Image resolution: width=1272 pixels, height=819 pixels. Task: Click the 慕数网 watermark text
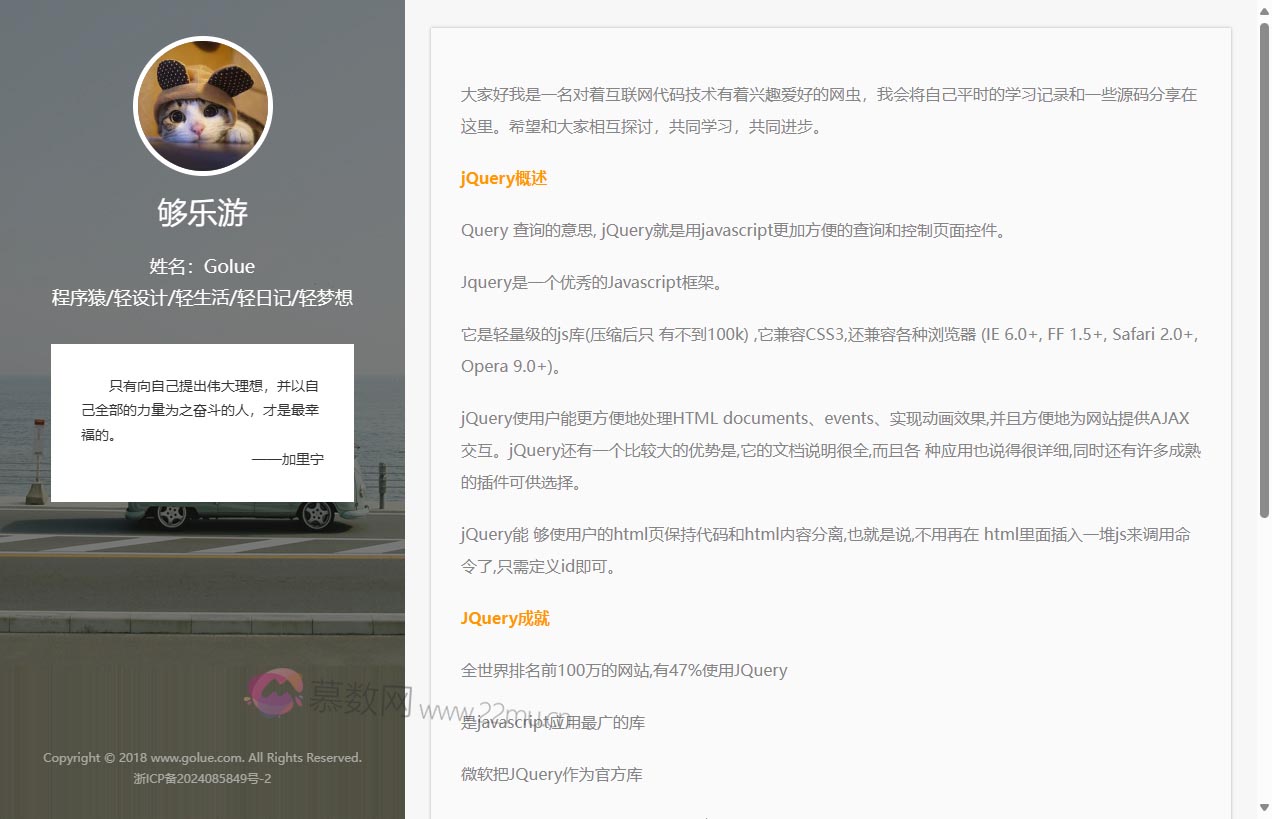360,701
